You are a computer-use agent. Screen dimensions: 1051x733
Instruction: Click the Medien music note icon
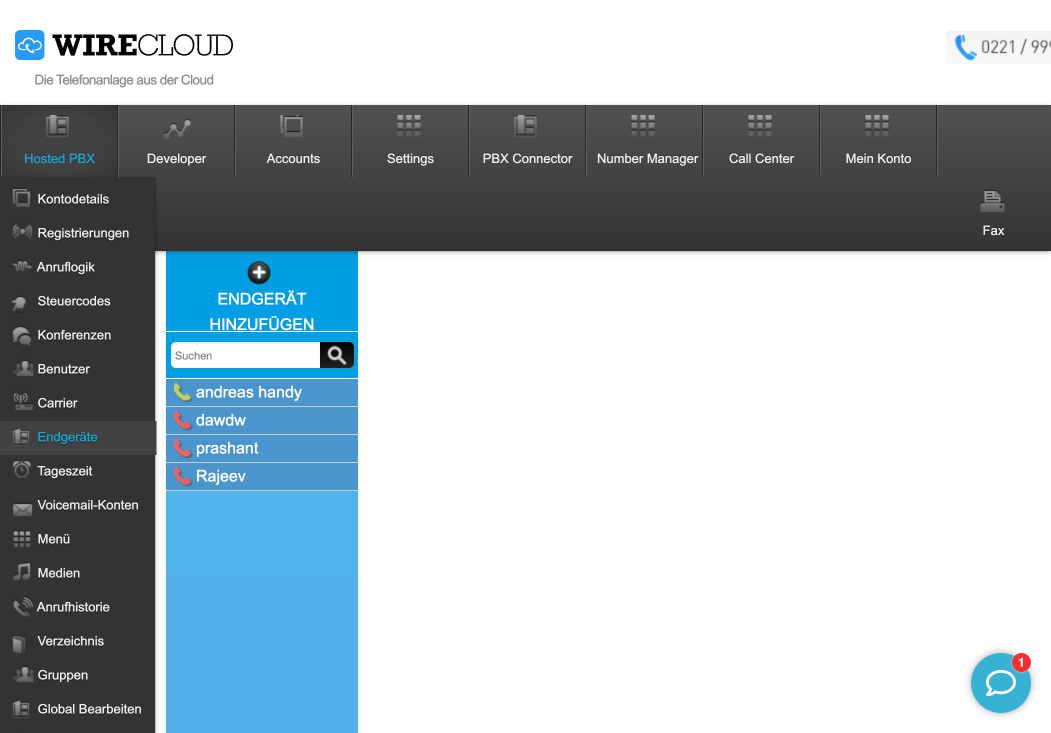[x=21, y=572]
